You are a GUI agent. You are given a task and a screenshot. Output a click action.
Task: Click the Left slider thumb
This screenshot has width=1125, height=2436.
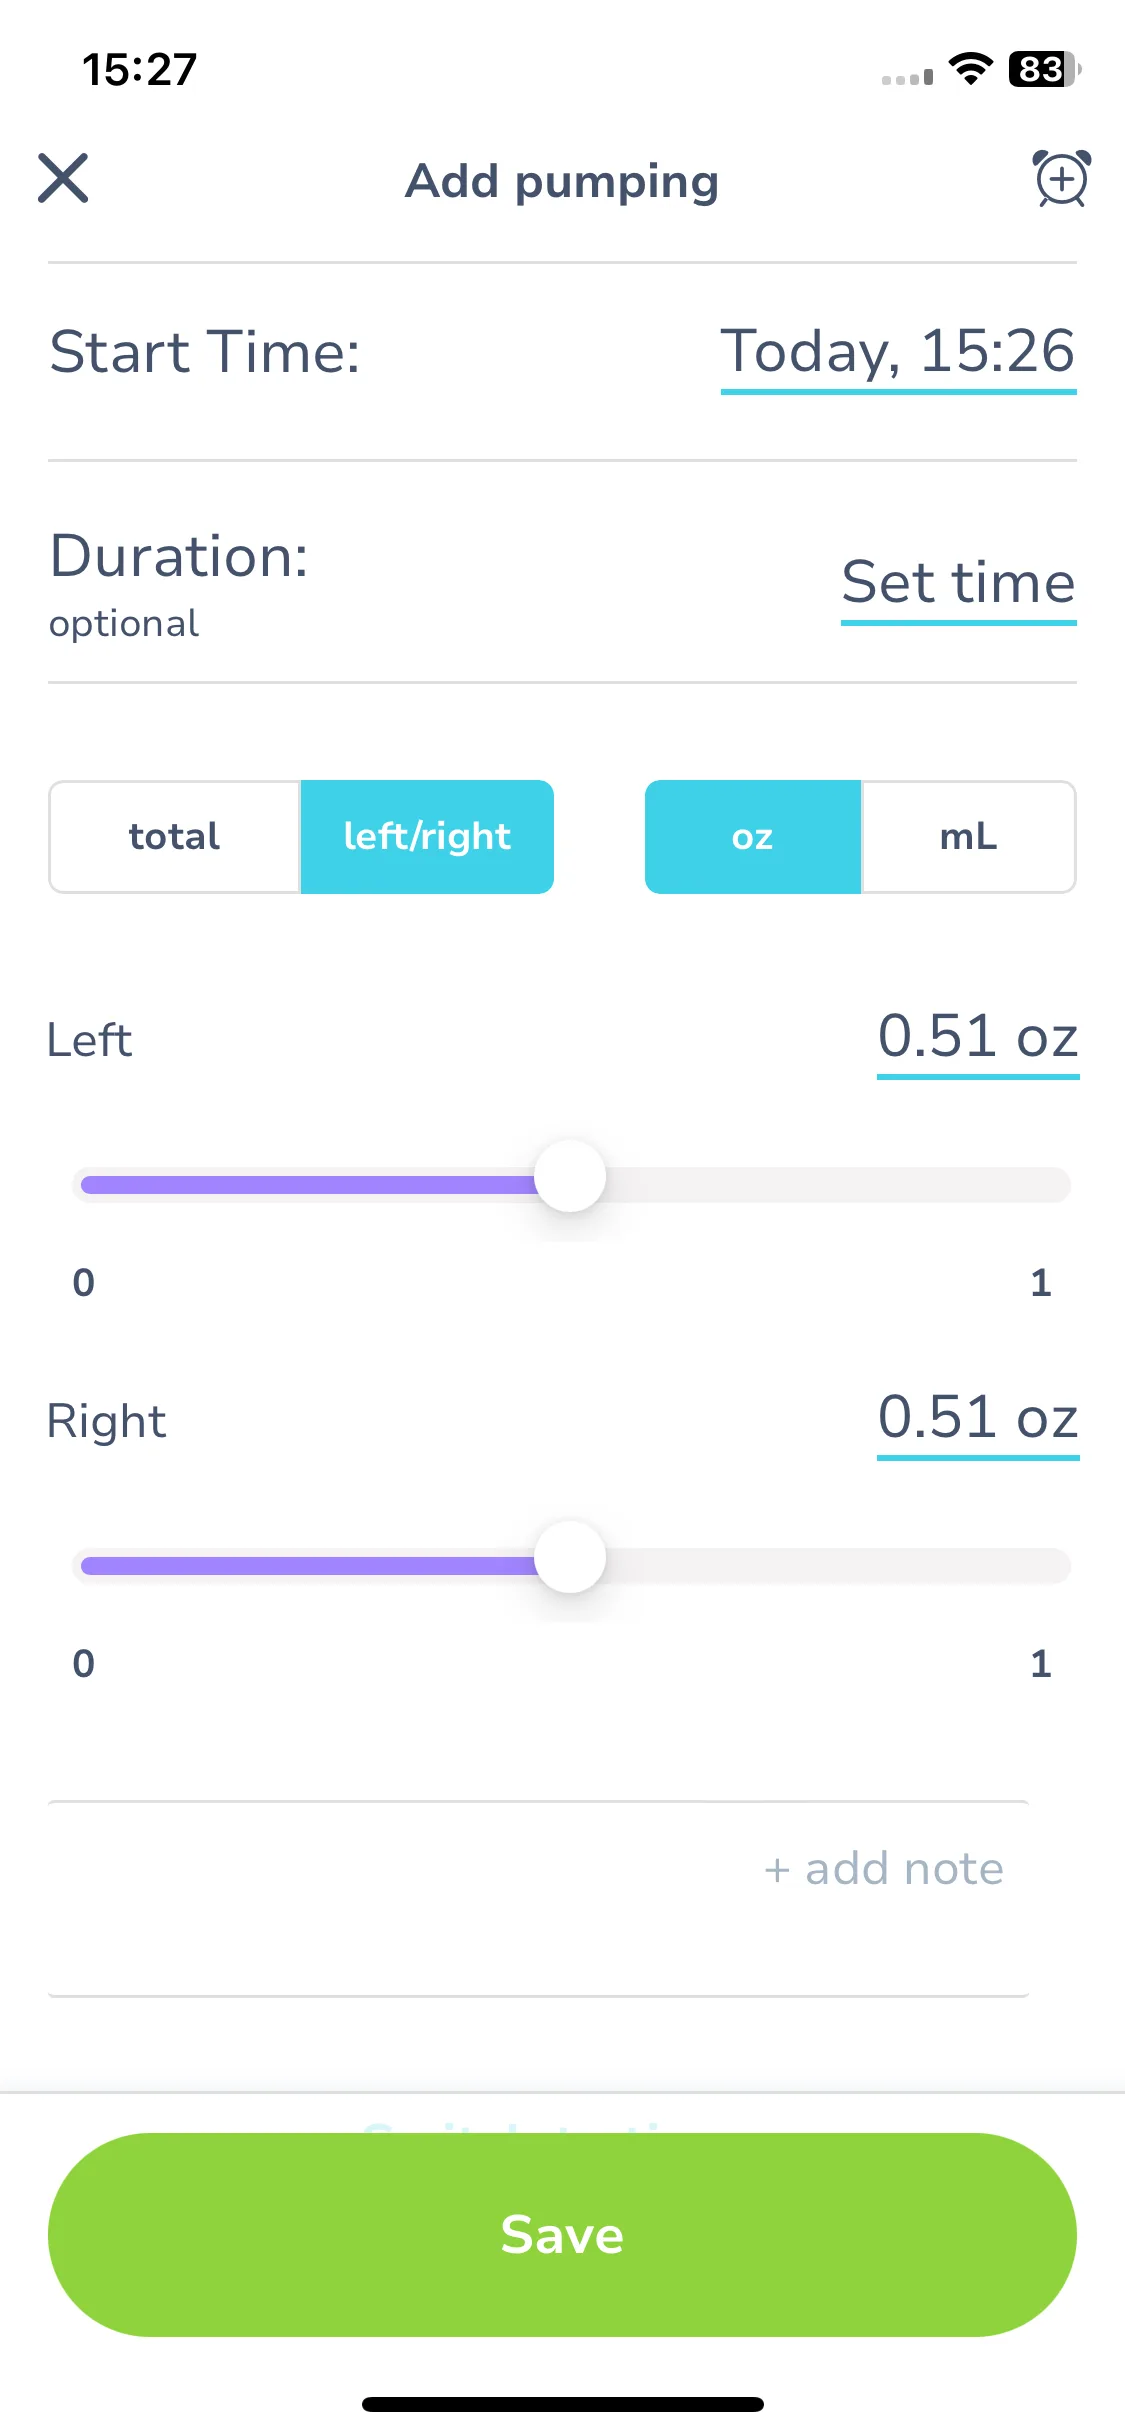[570, 1176]
